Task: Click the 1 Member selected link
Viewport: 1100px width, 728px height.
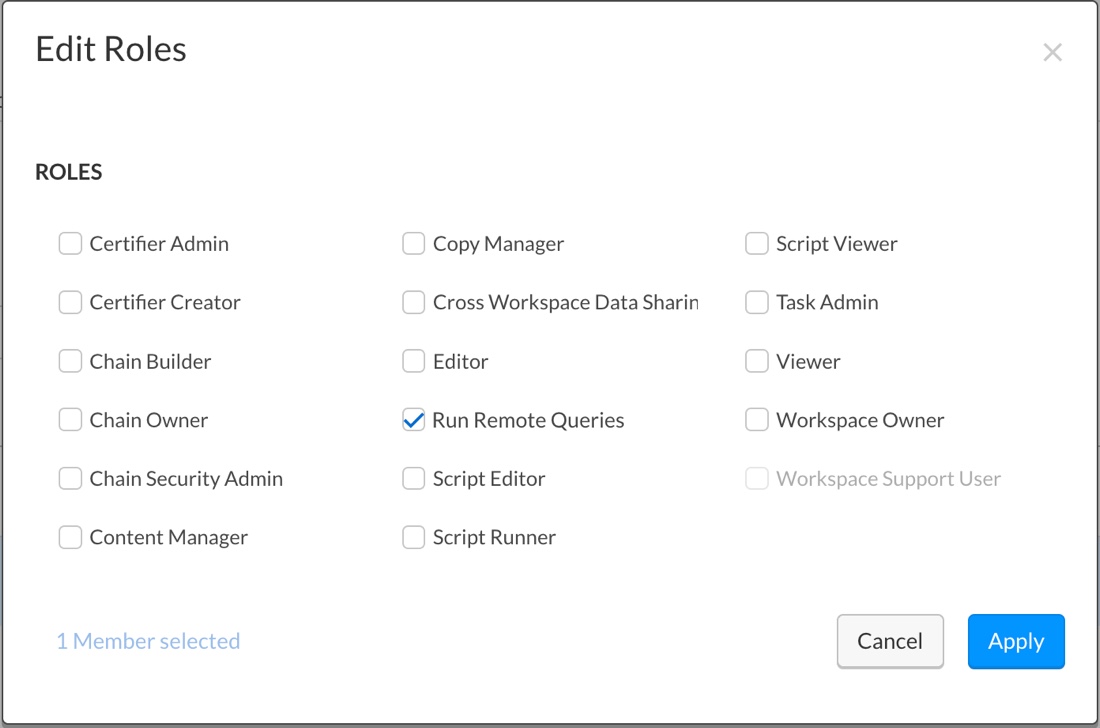Action: (x=148, y=641)
